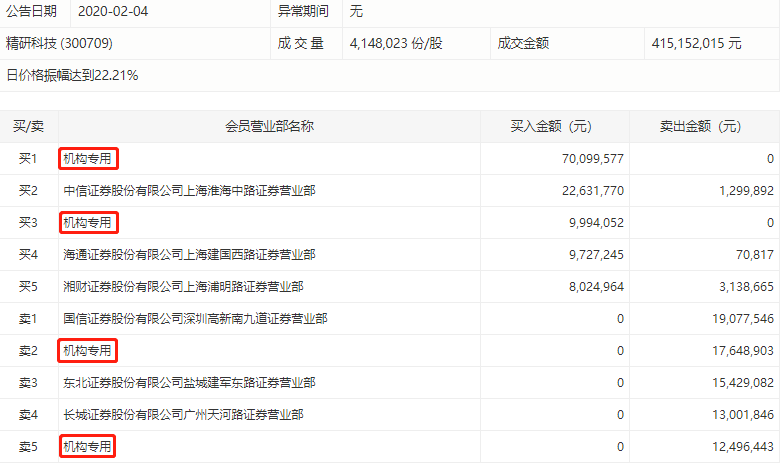Select 机构专用 in the 买3 row

pos(88,223)
